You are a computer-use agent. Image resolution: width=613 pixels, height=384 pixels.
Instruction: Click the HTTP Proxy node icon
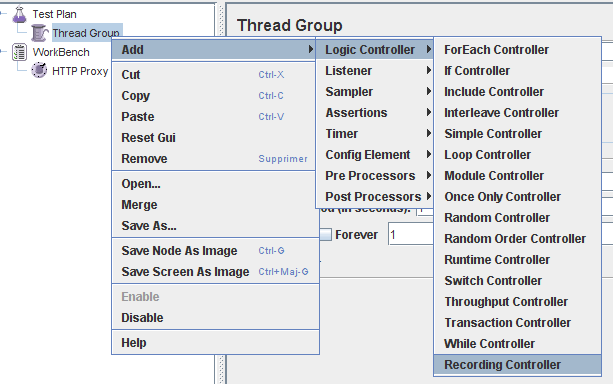[39, 70]
